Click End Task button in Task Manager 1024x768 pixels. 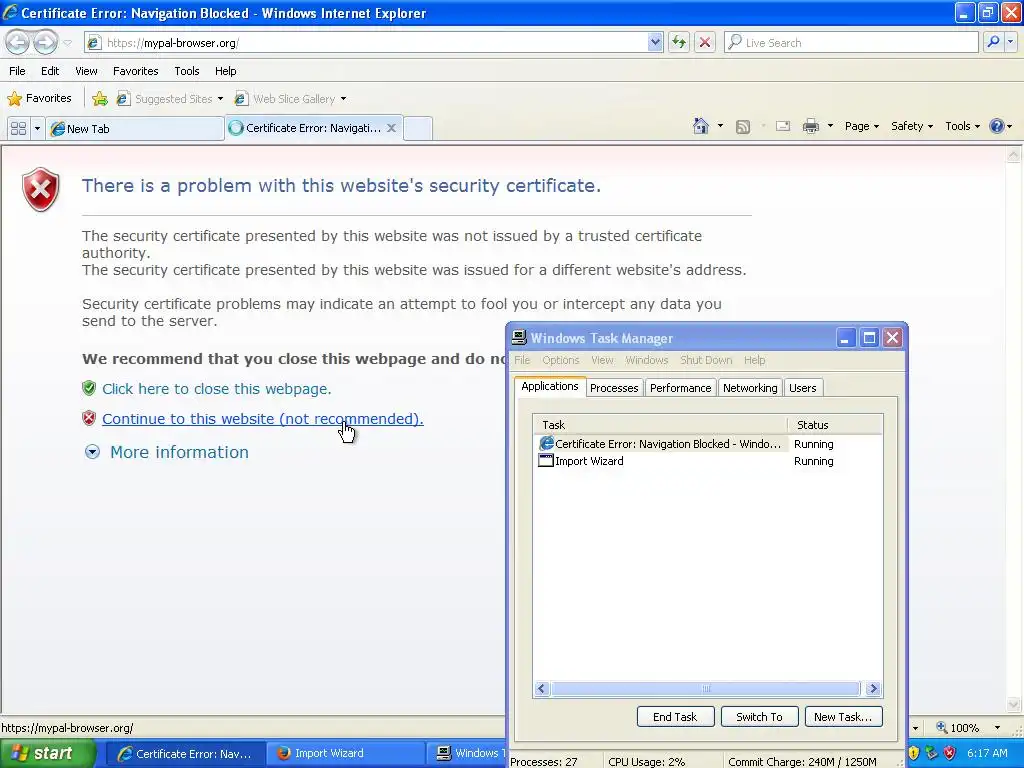(x=675, y=717)
